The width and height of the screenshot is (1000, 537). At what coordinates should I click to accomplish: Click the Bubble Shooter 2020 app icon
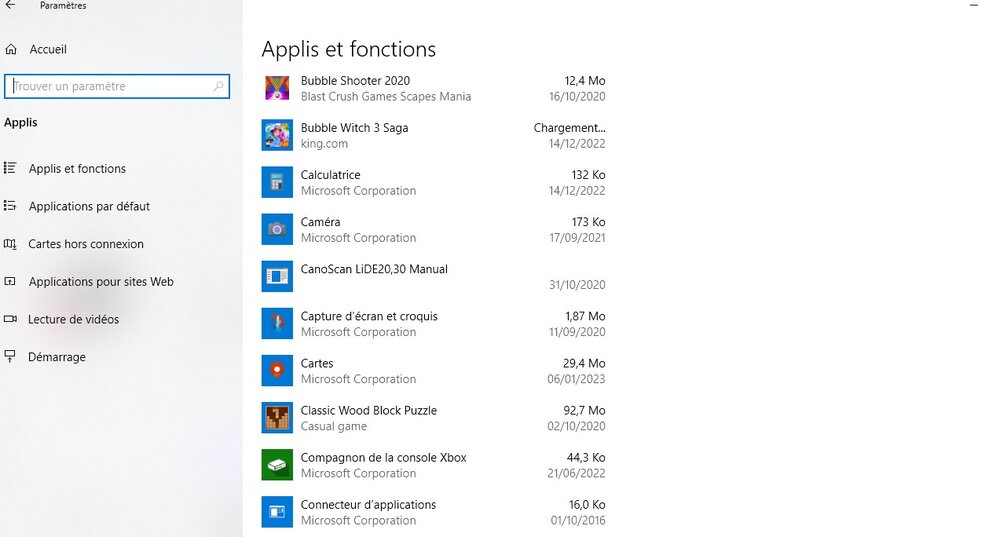[277, 88]
